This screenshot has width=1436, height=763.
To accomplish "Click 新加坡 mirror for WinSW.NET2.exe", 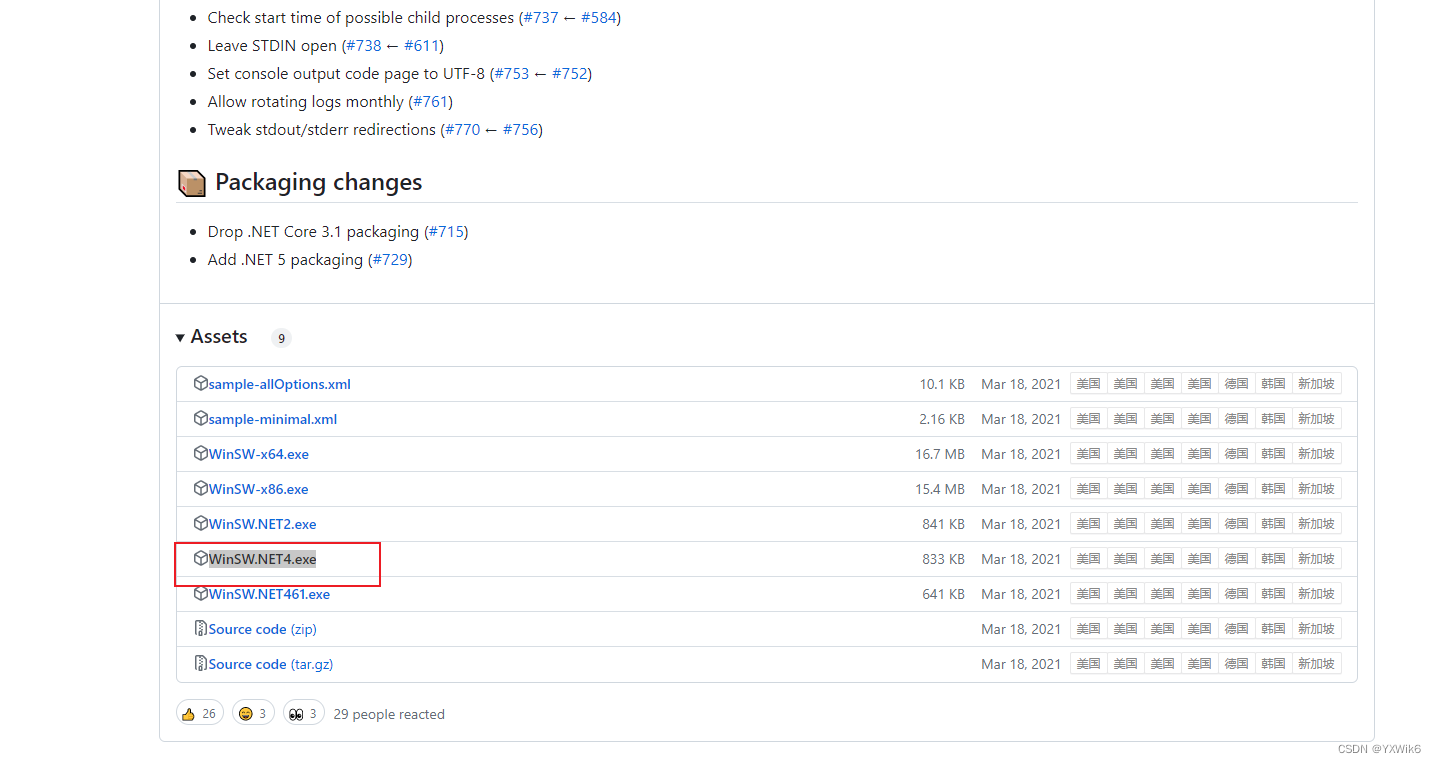I will (1316, 524).
